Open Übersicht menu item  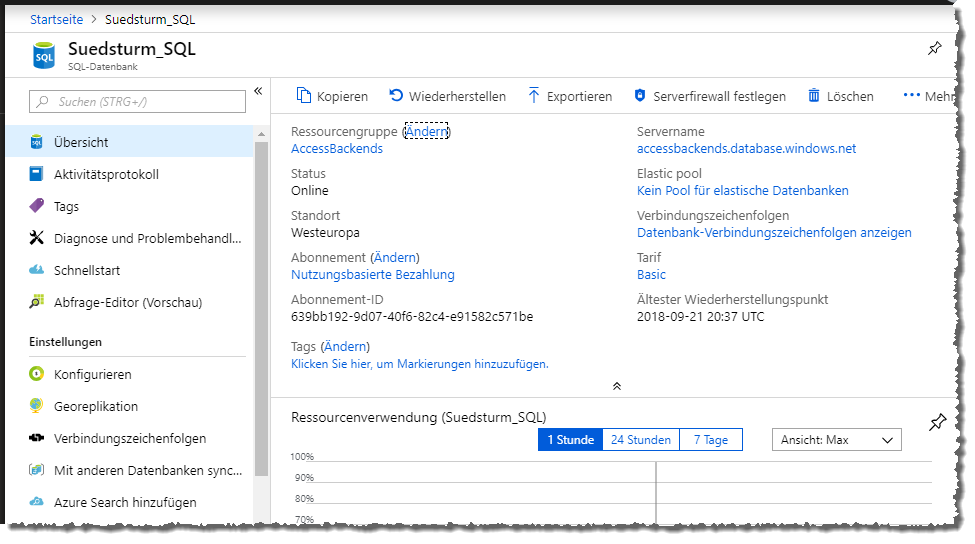coord(129,142)
